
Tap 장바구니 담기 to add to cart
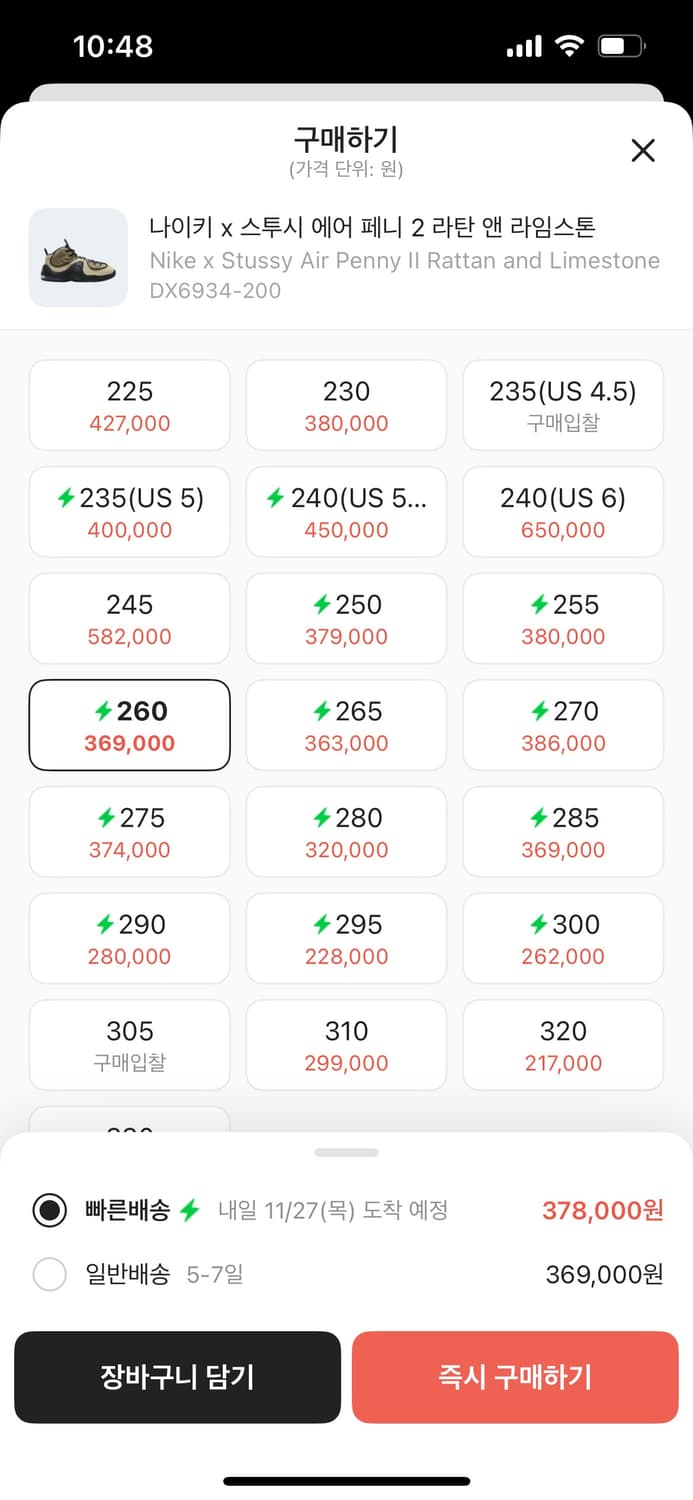coord(178,1377)
